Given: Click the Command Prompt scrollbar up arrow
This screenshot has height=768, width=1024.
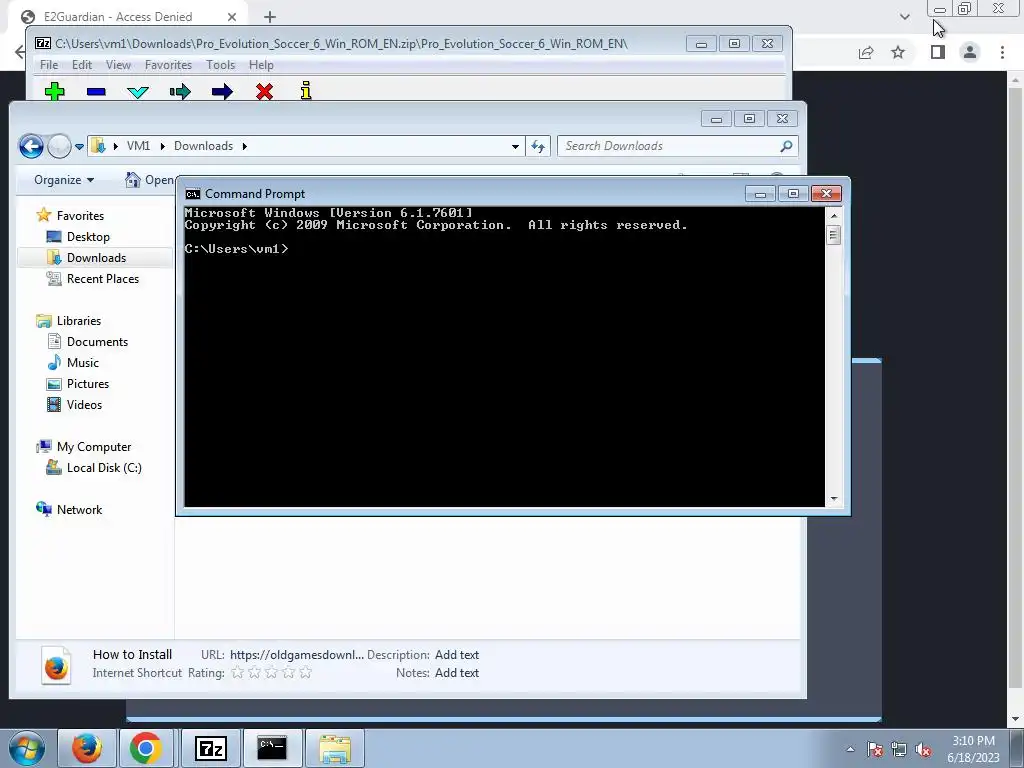Looking at the screenshot, I should pyautogui.click(x=833, y=215).
